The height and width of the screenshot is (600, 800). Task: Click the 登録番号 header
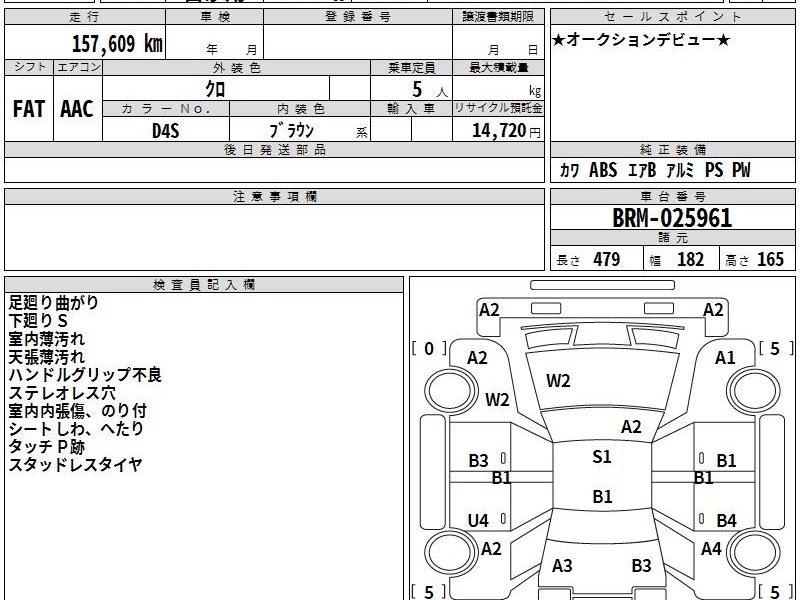click(x=358, y=17)
